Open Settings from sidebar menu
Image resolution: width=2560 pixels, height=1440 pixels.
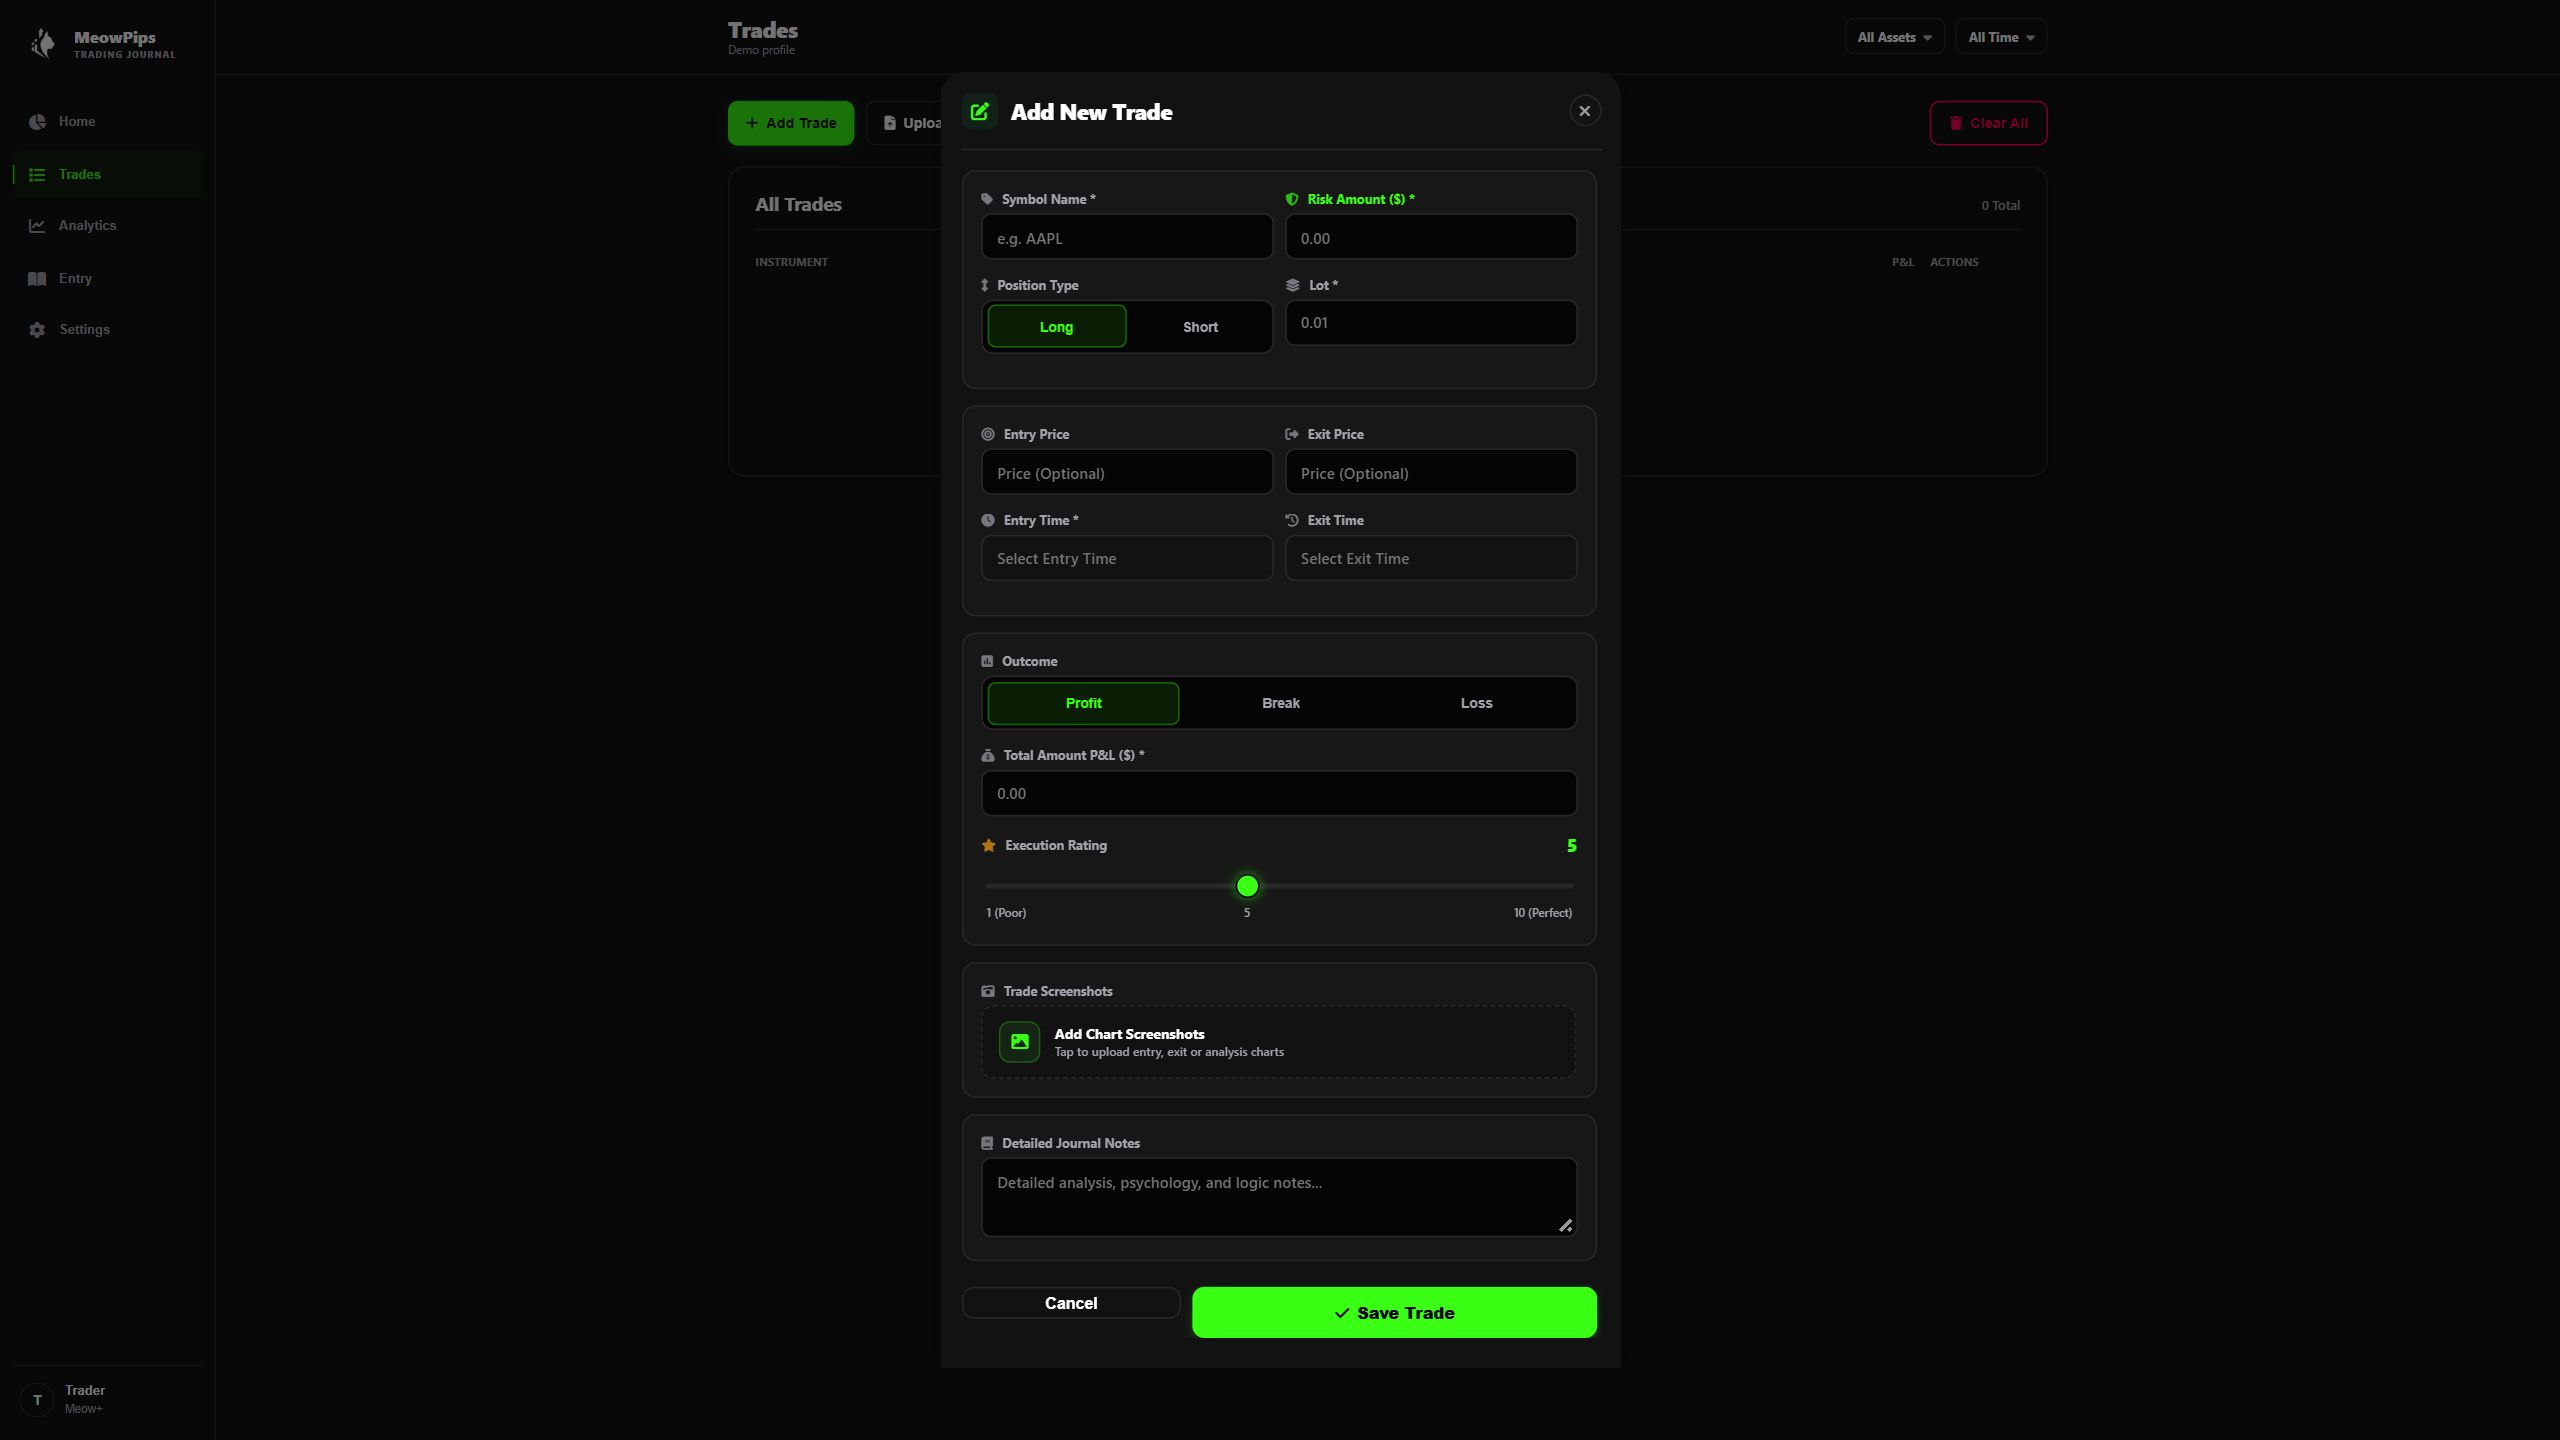108,330
